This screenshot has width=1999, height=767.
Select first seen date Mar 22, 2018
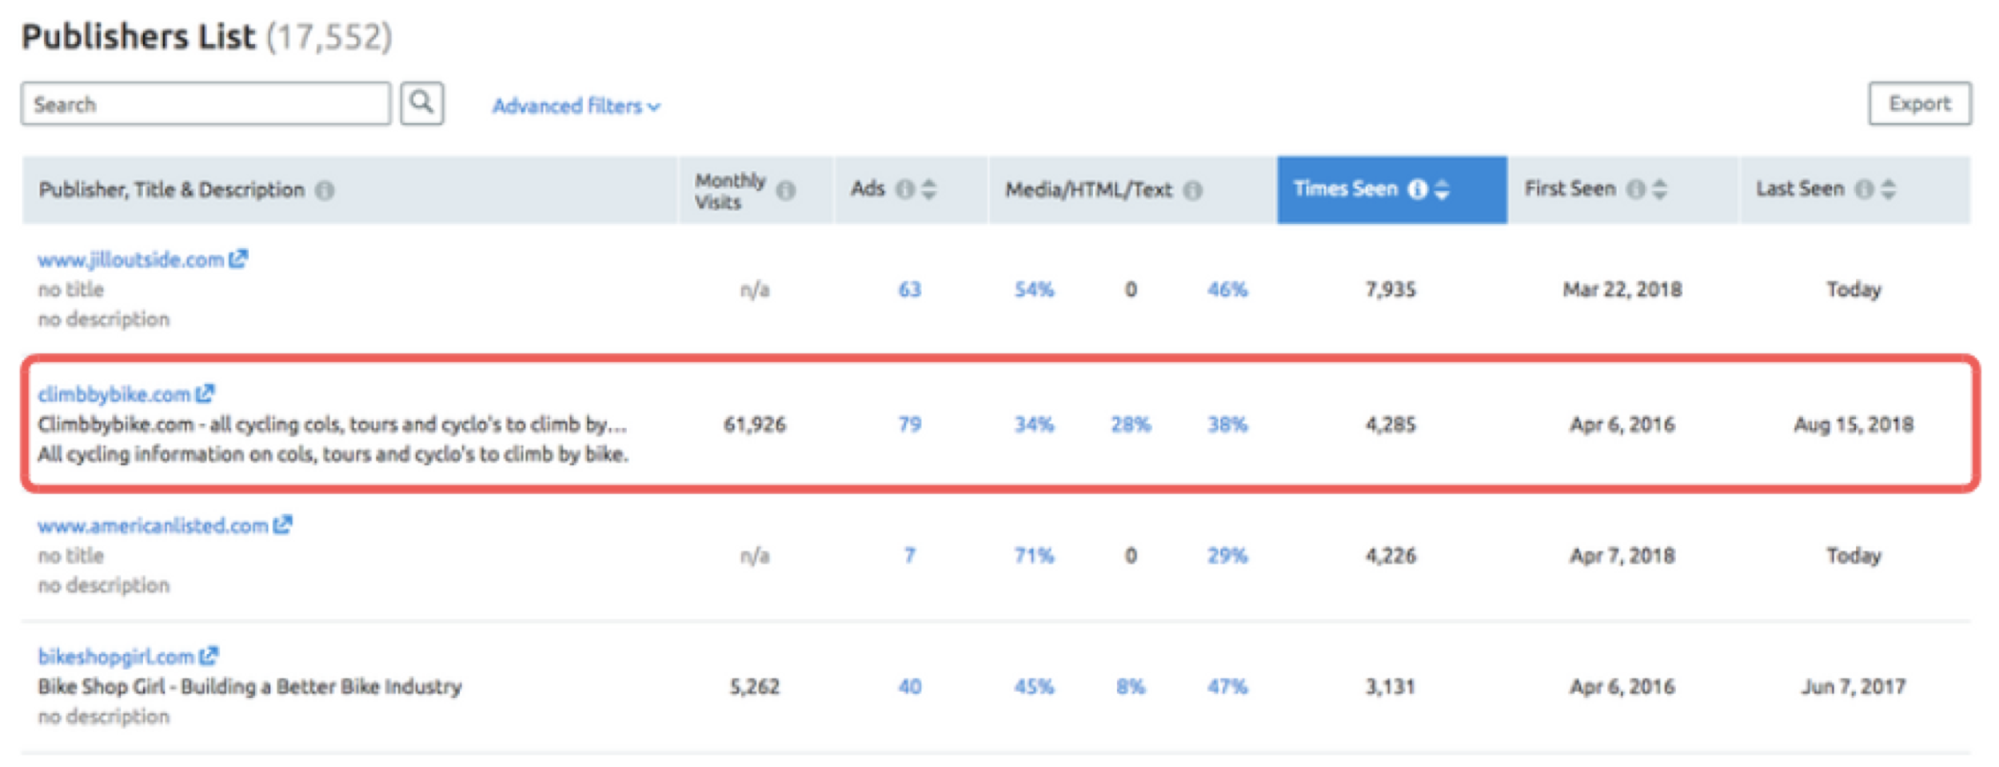click(x=1622, y=290)
